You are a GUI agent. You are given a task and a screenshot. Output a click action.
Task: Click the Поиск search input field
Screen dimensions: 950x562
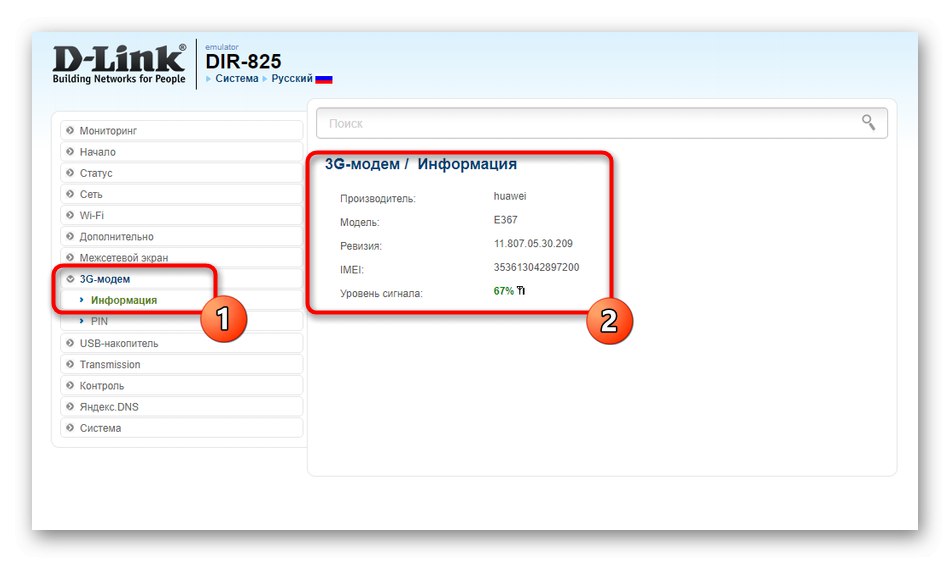pyautogui.click(x=602, y=124)
